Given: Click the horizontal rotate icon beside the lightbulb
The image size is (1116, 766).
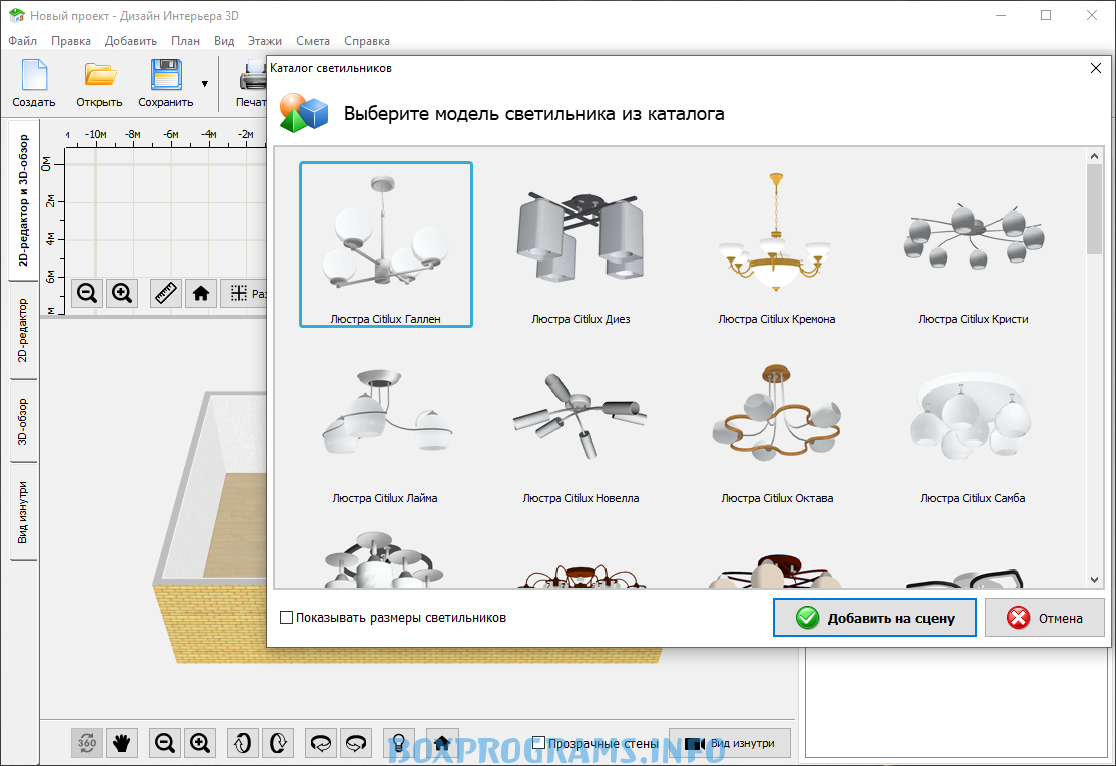Looking at the screenshot, I should pos(356,743).
